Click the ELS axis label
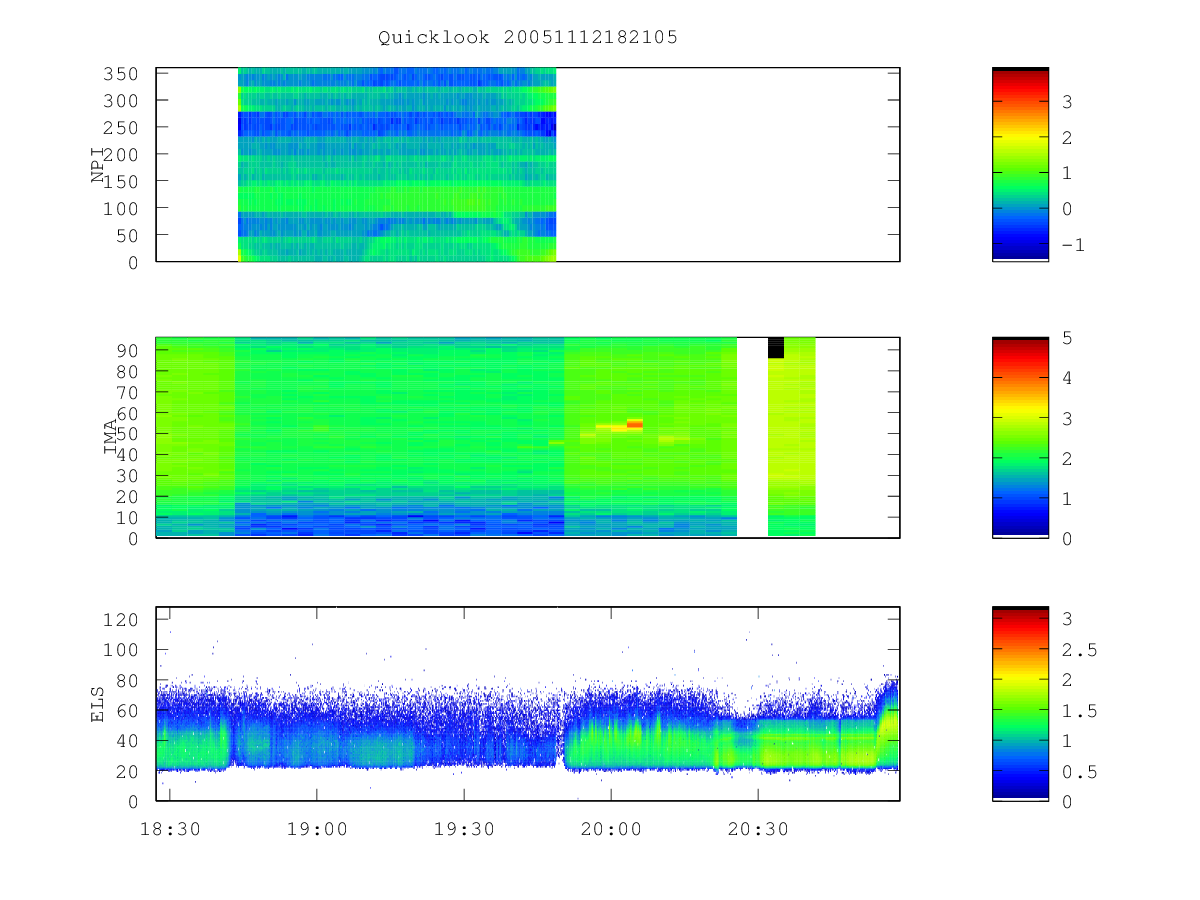Image resolution: width=1200 pixels, height=900 pixels. point(99,704)
